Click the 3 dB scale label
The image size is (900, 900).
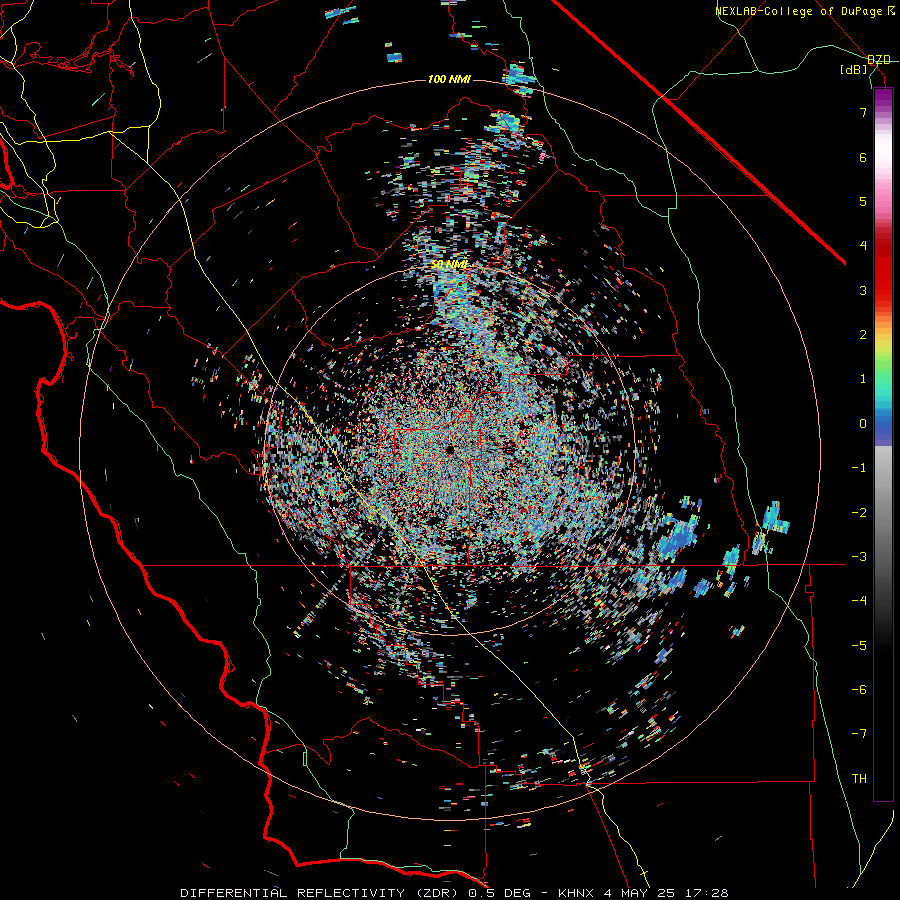[x=863, y=290]
